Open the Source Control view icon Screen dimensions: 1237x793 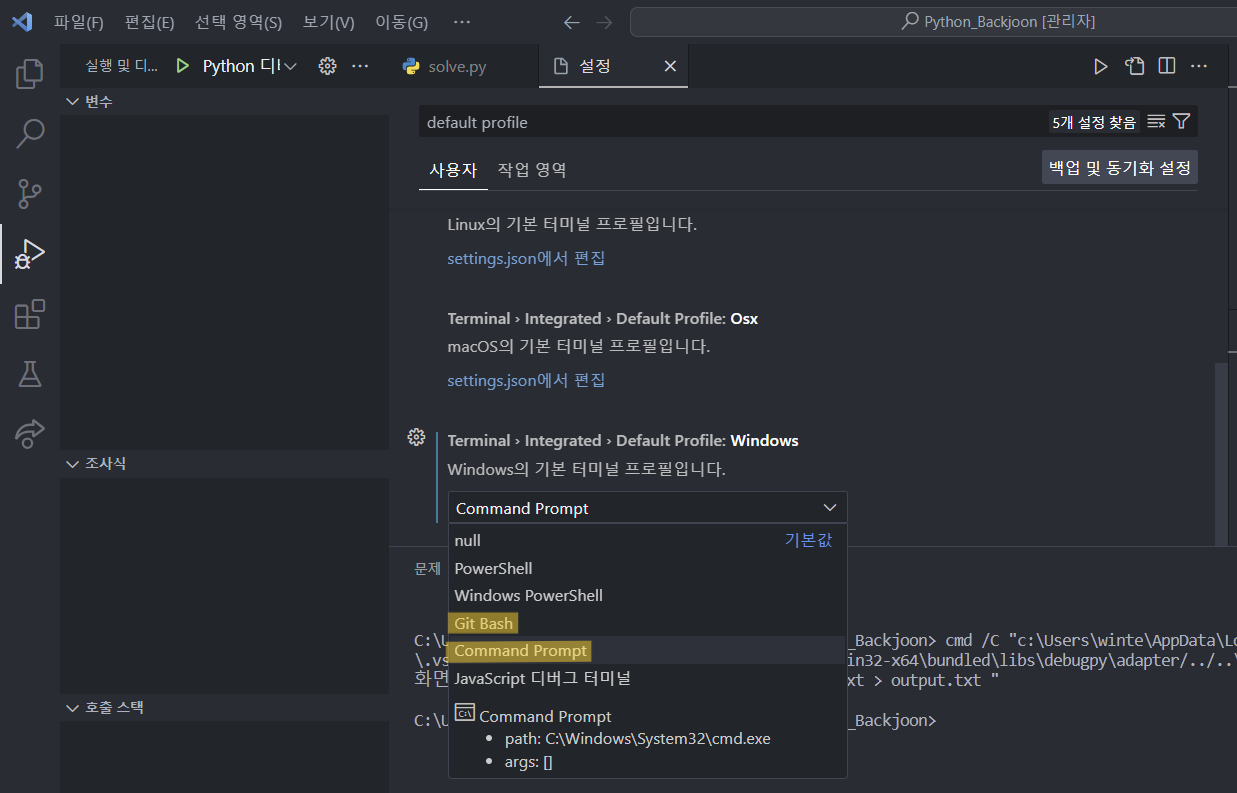pyautogui.click(x=30, y=193)
